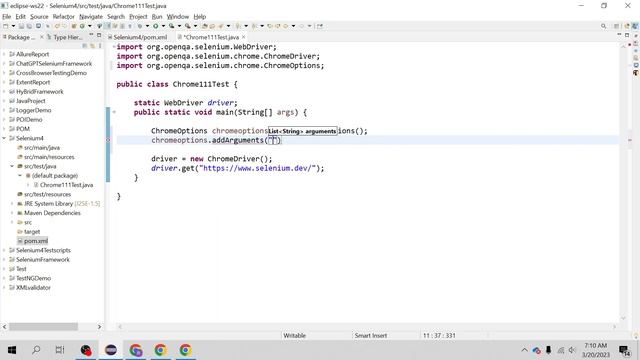Click the volume icon in system tray
Image resolution: width=640 pixels, height=360 pixels.
point(572,350)
